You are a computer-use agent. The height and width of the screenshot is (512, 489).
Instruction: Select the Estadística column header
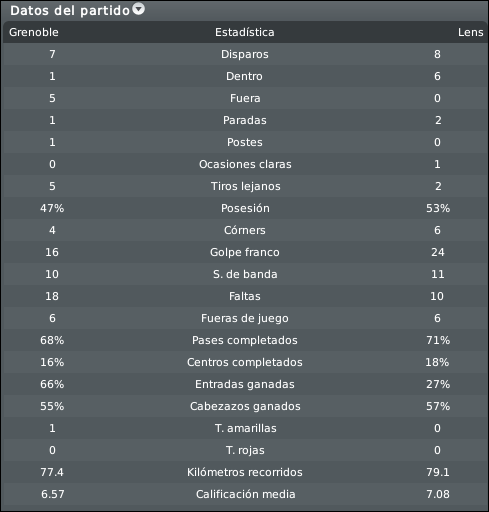pyautogui.click(x=245, y=32)
